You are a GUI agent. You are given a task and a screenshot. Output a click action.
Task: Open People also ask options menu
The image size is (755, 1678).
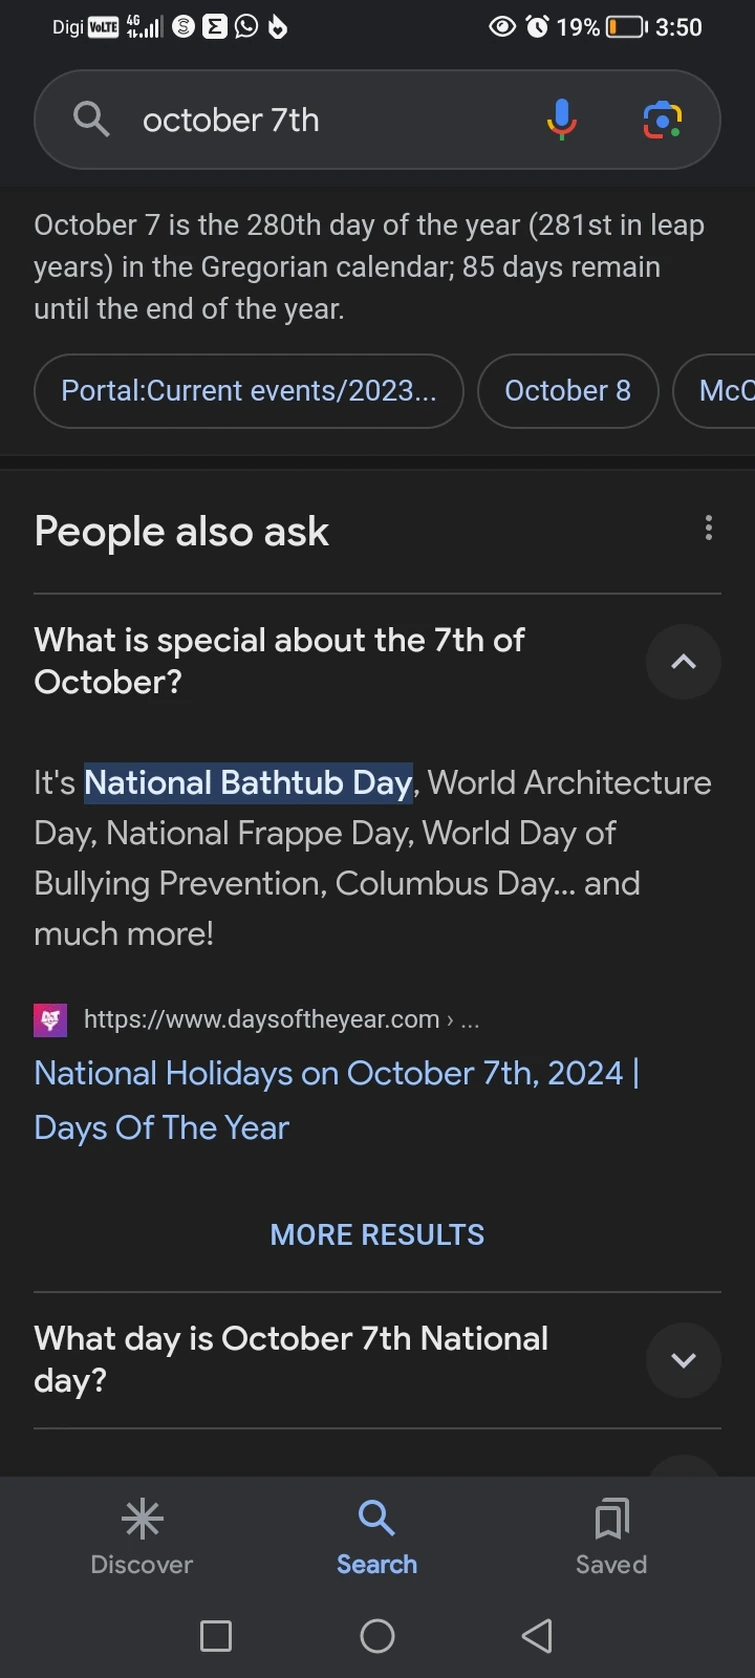[x=708, y=528]
